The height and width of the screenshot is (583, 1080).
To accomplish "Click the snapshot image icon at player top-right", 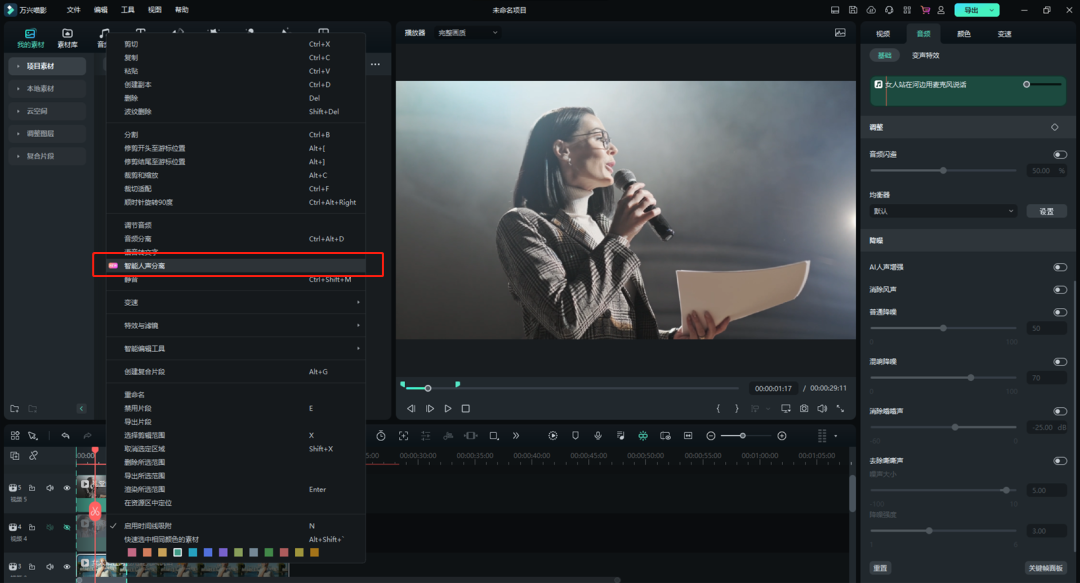I will click(x=840, y=32).
